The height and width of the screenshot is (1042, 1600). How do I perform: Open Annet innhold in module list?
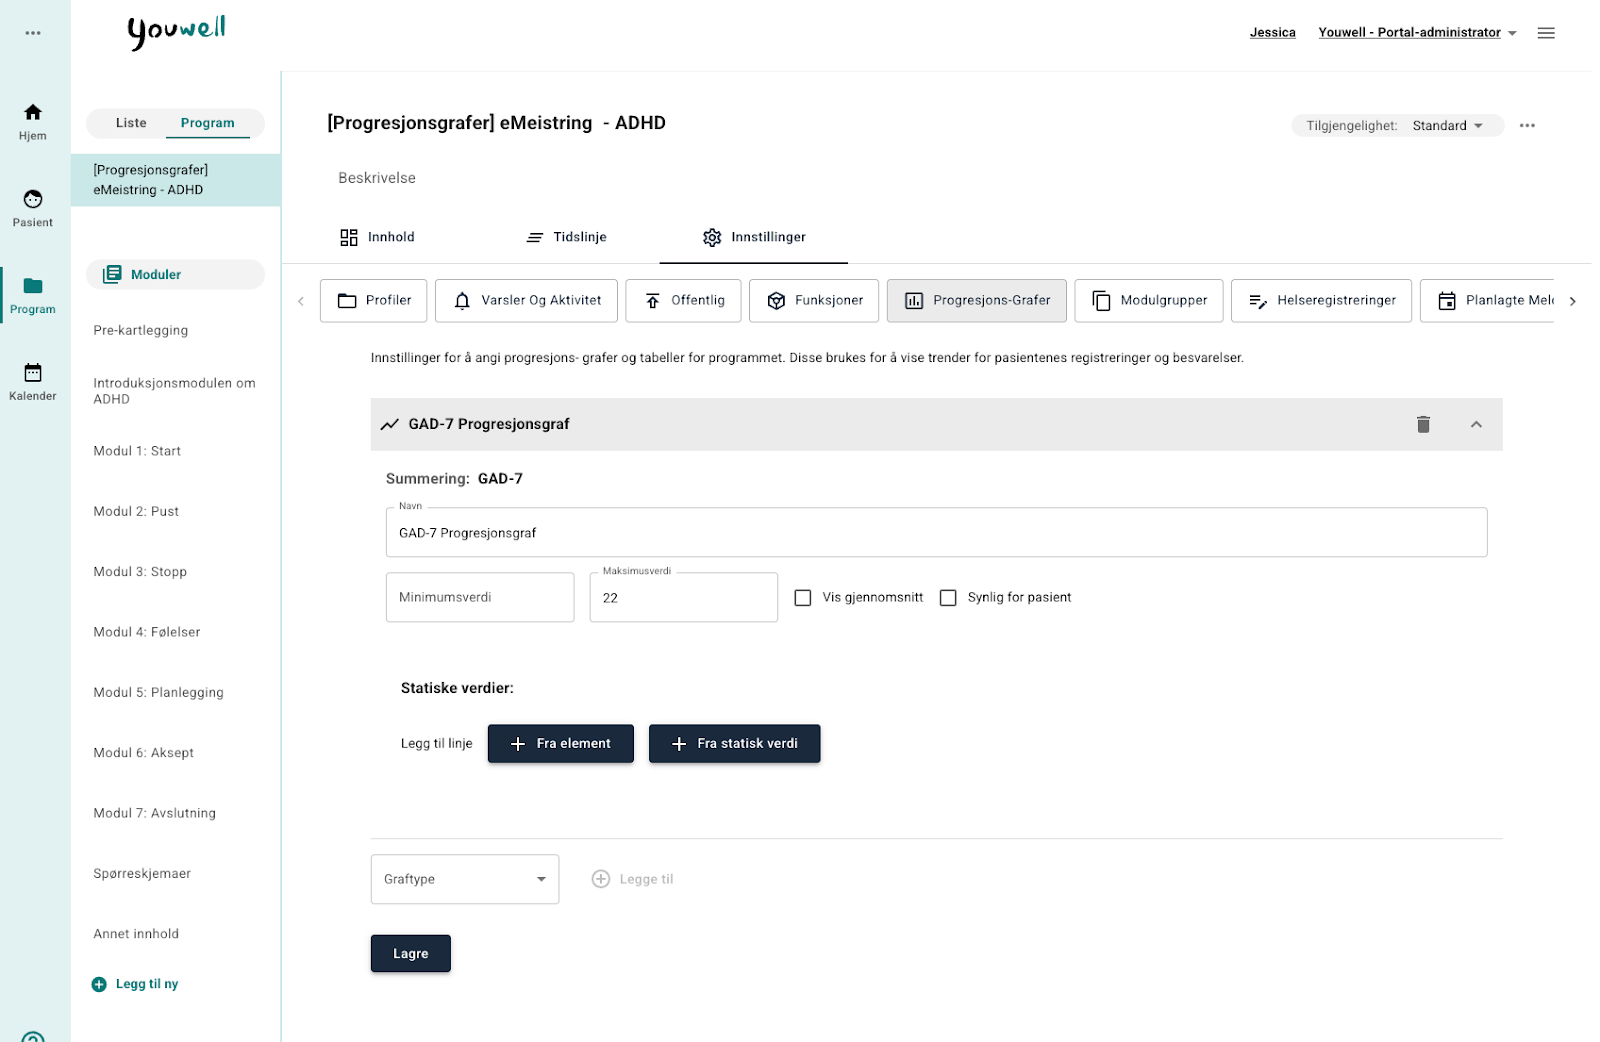click(136, 934)
